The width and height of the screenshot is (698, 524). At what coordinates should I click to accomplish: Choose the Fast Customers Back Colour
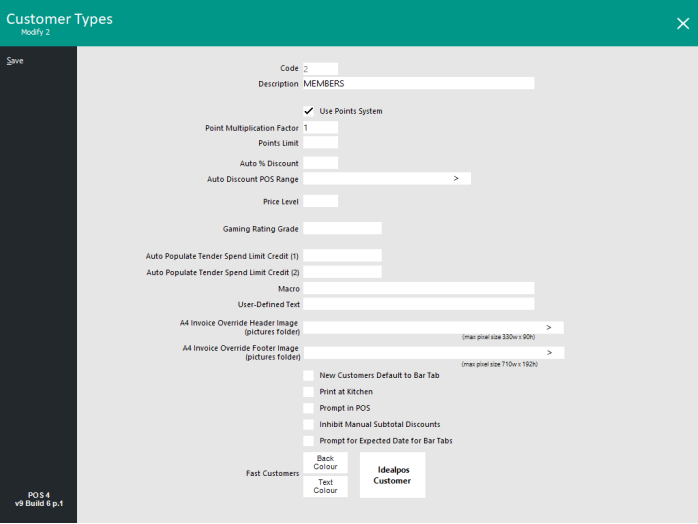coord(325,463)
